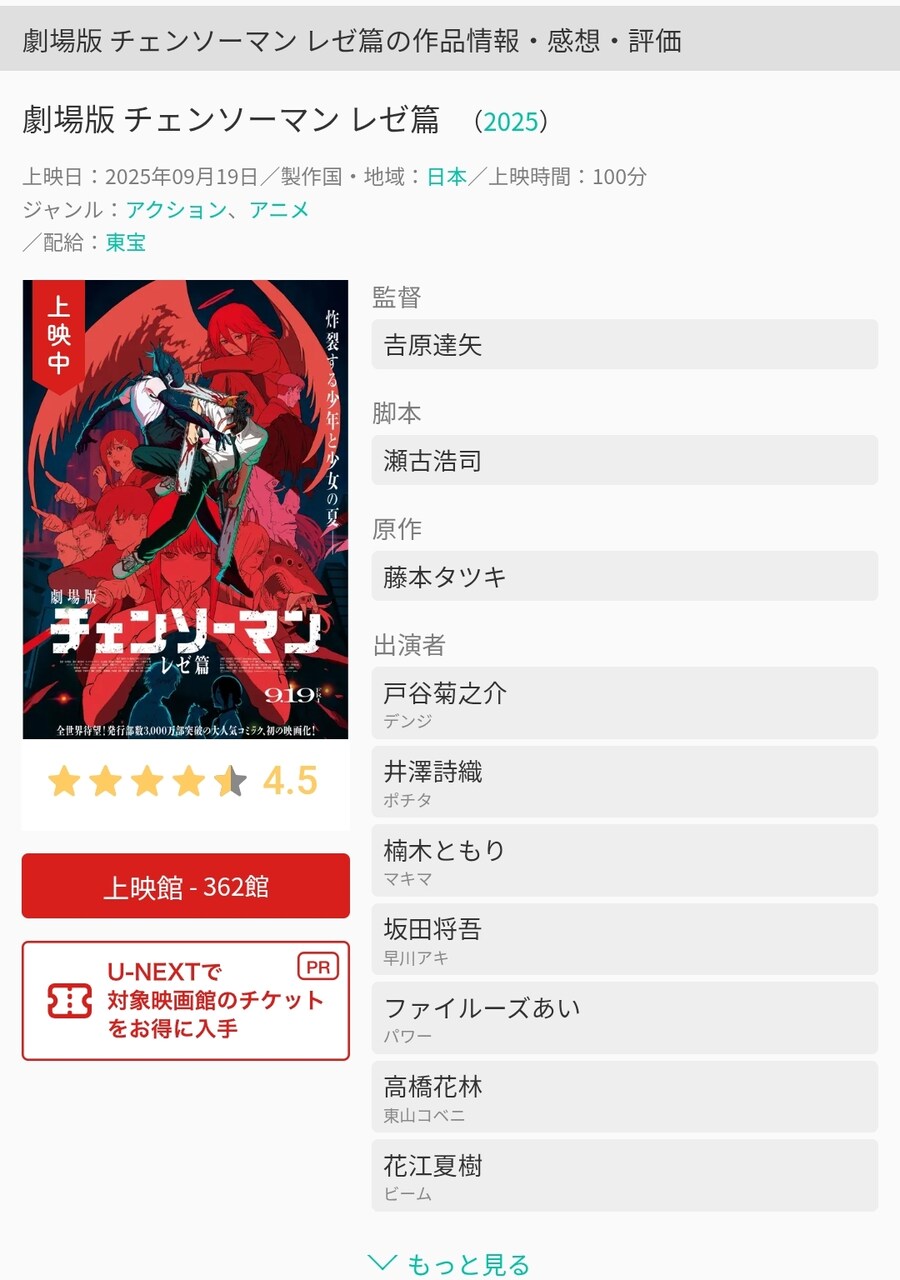Click the 上映中 ribbon on the poster

(x=59, y=332)
